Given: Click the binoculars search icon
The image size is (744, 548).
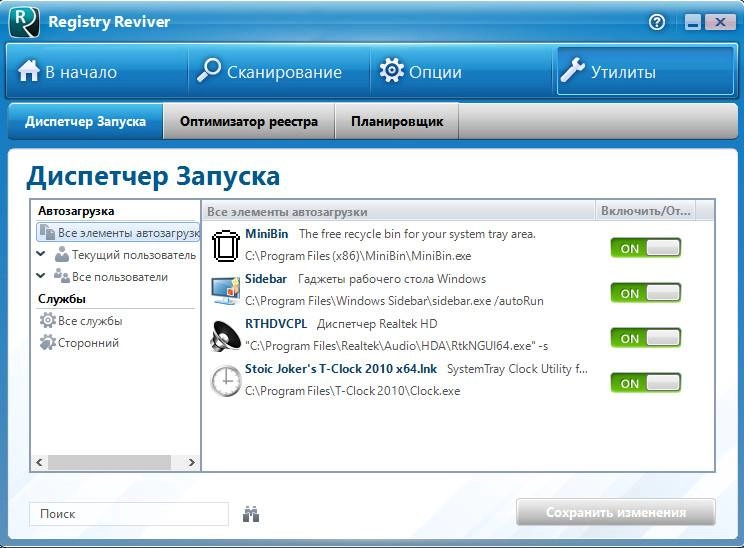Looking at the screenshot, I should click(251, 514).
